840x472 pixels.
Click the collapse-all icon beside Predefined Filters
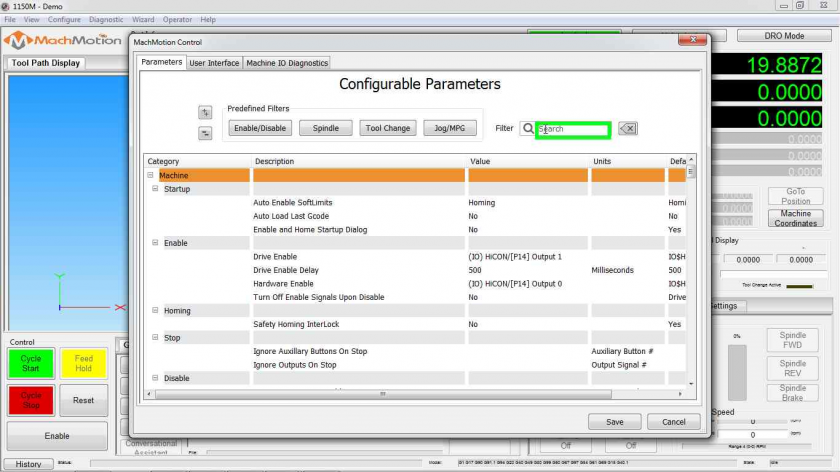[x=205, y=133]
